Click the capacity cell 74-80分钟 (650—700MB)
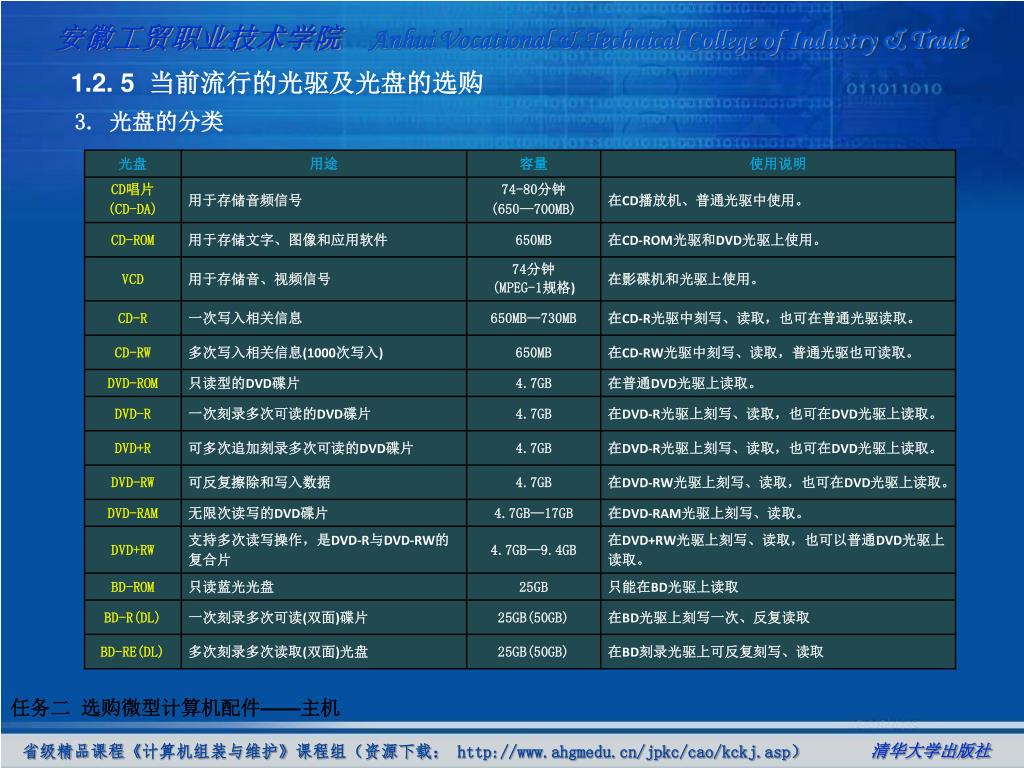 pos(533,199)
